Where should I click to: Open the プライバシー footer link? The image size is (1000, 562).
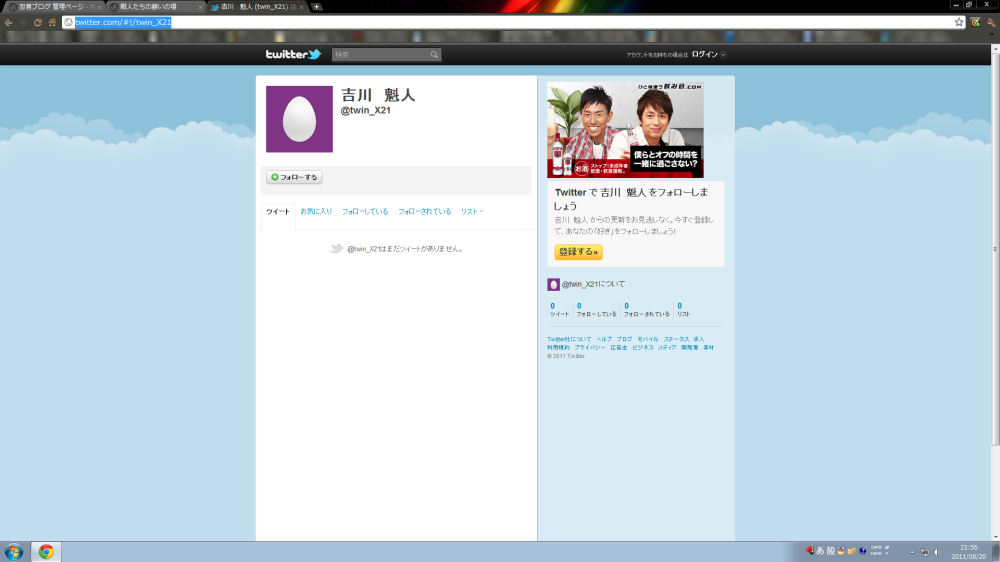tap(589, 348)
